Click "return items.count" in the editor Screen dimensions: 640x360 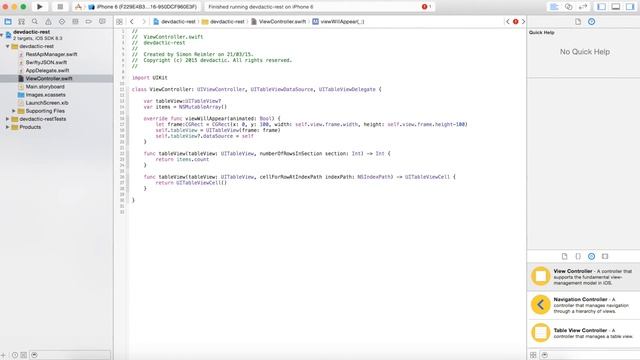[x=182, y=160]
